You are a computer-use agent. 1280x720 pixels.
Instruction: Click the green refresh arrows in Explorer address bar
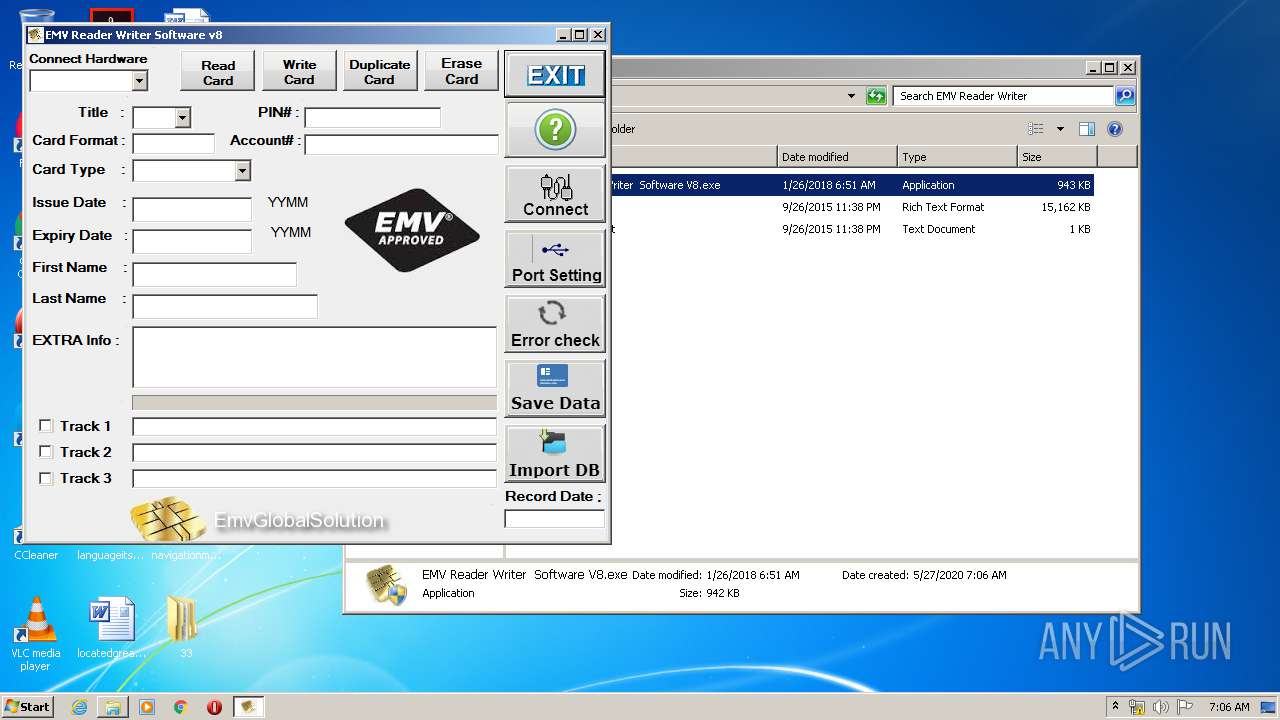pos(876,96)
